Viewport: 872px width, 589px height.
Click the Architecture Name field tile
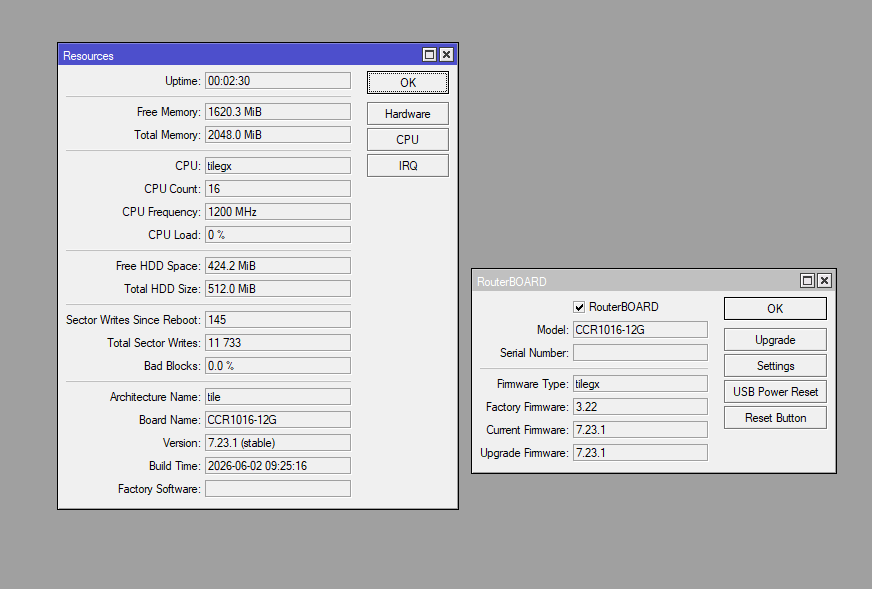click(x=278, y=397)
